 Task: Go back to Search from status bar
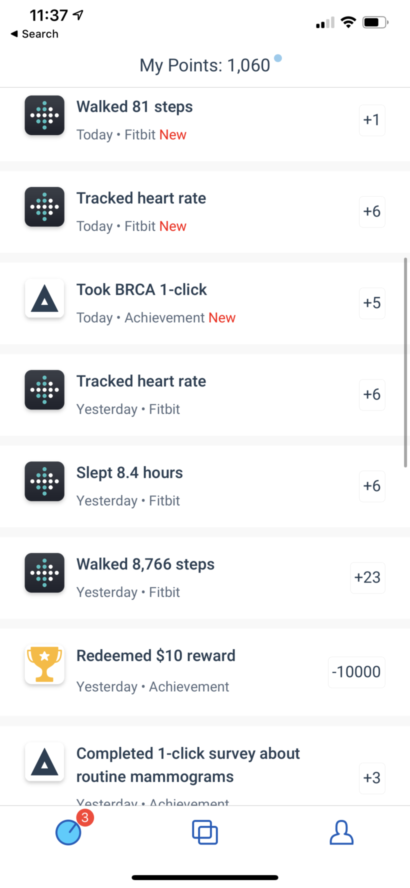pyautogui.click(x=34, y=34)
